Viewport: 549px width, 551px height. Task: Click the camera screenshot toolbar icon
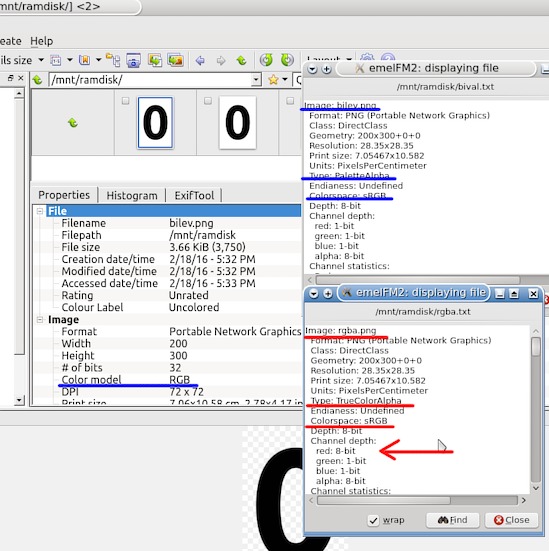(133, 60)
